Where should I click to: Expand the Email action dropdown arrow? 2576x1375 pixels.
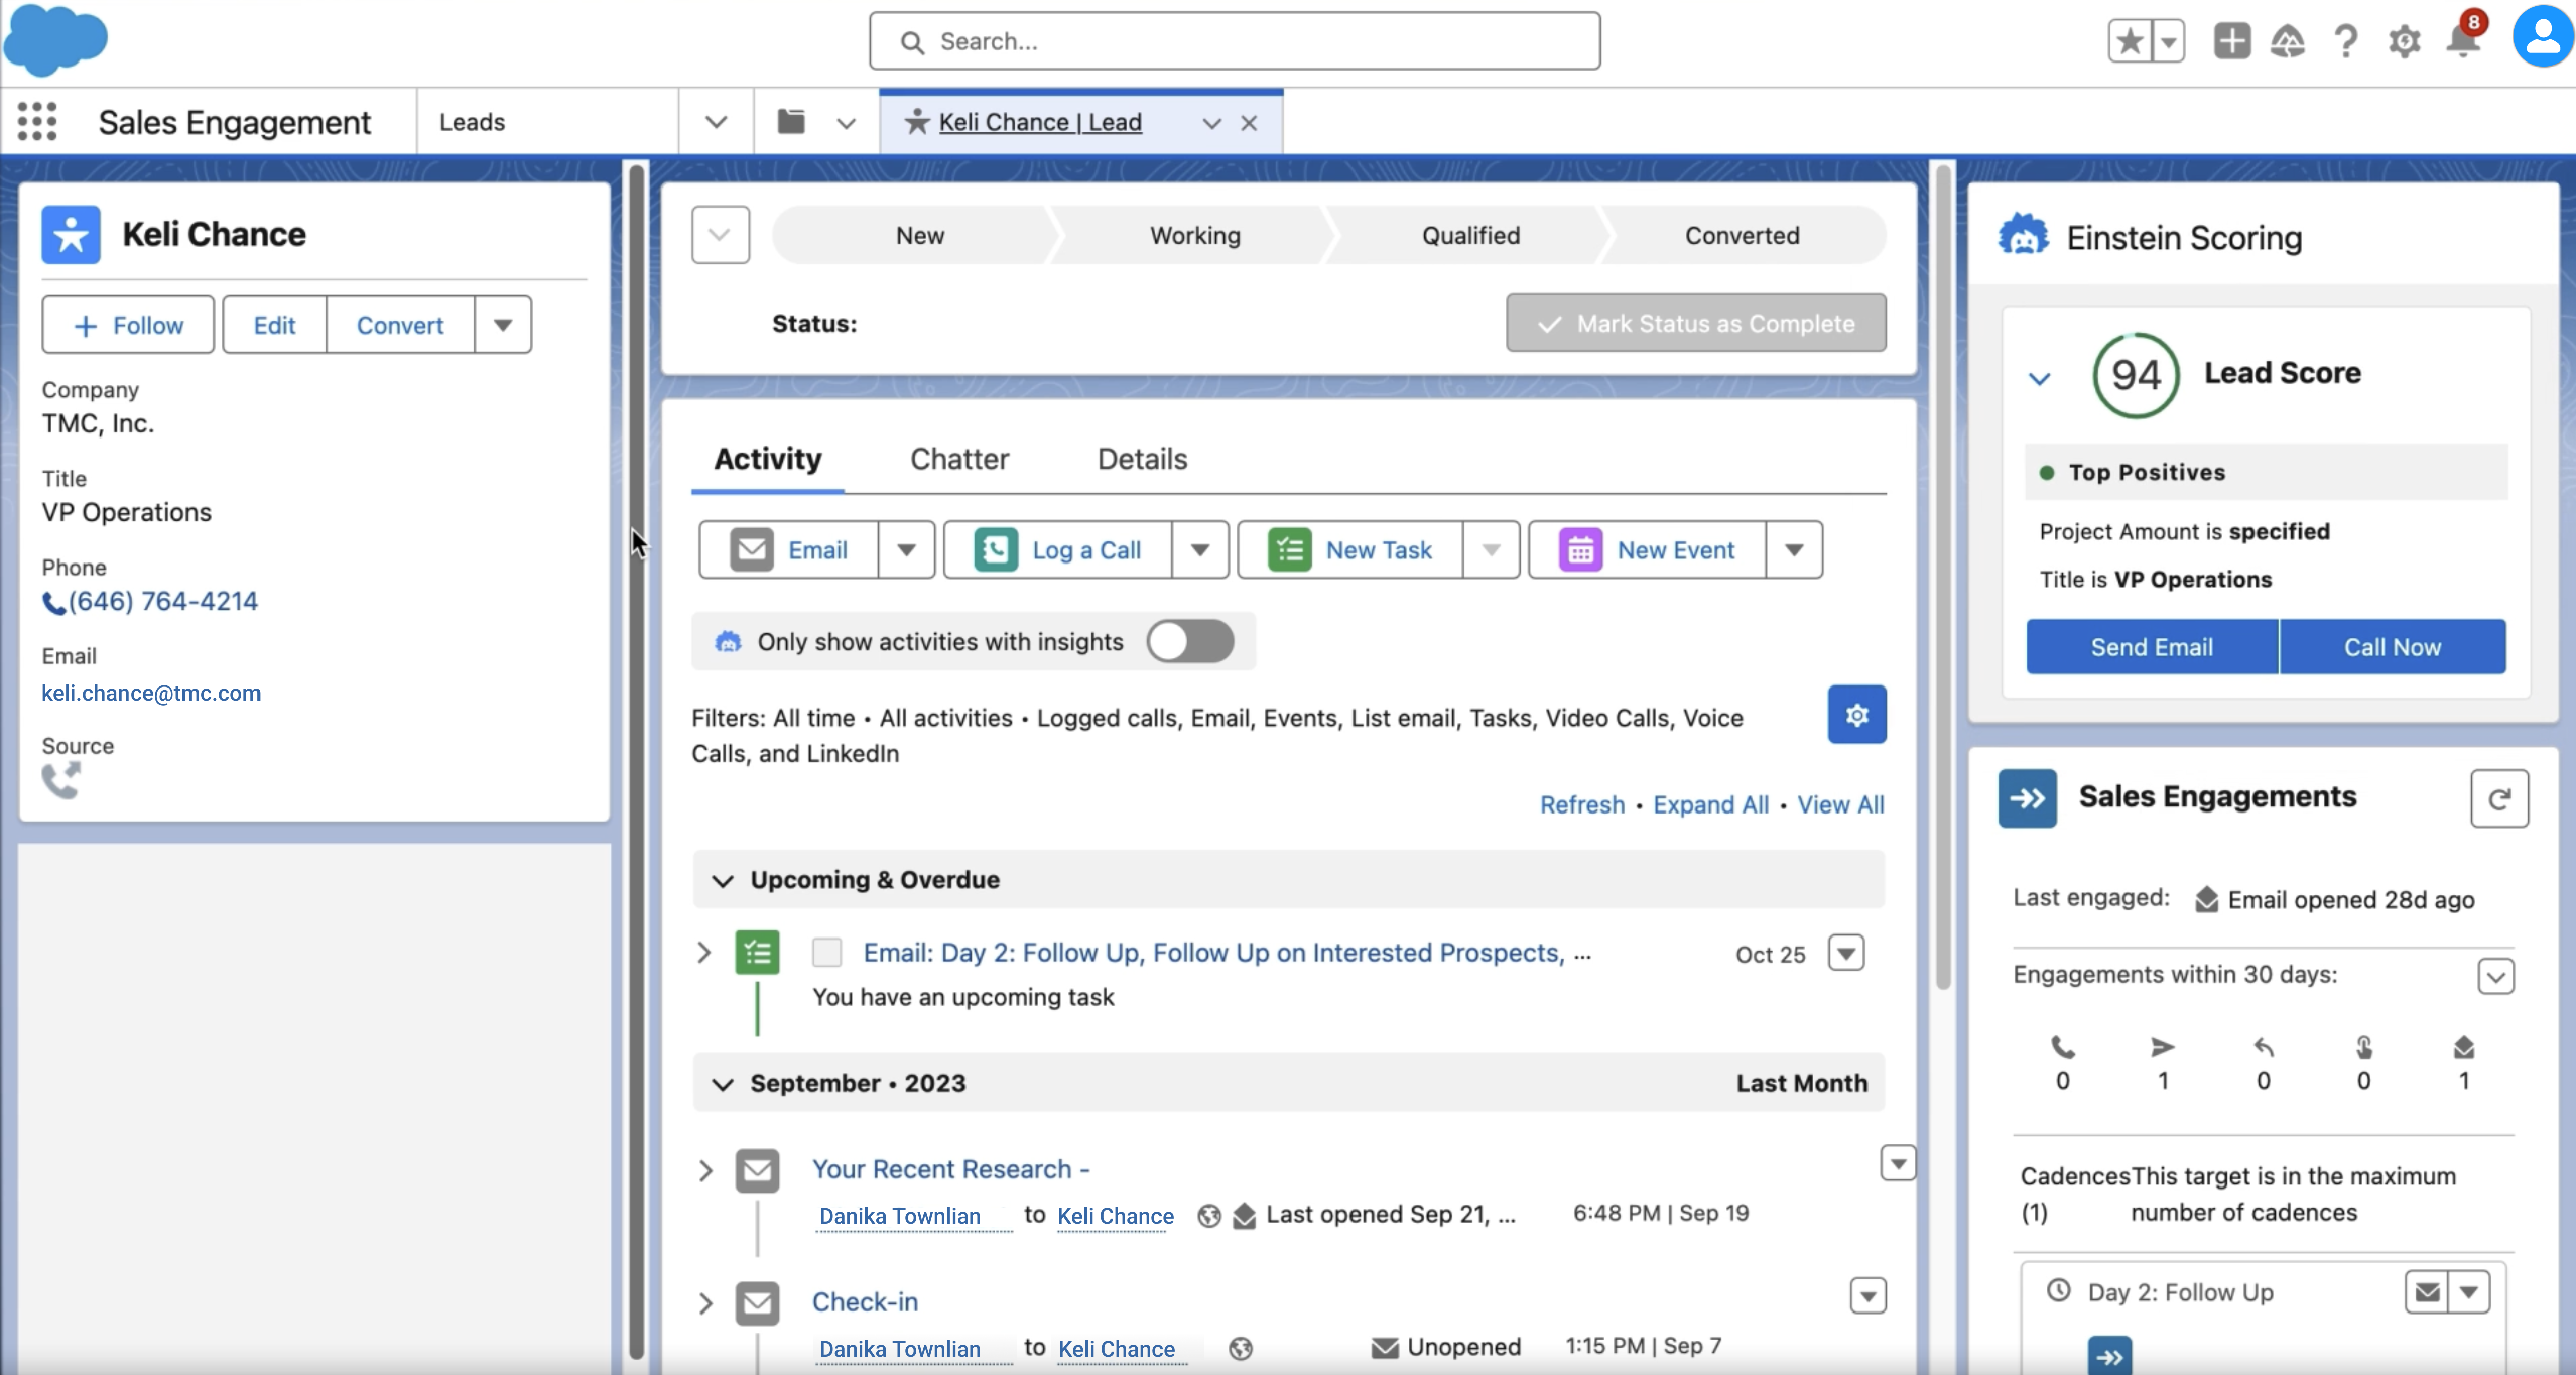906,550
